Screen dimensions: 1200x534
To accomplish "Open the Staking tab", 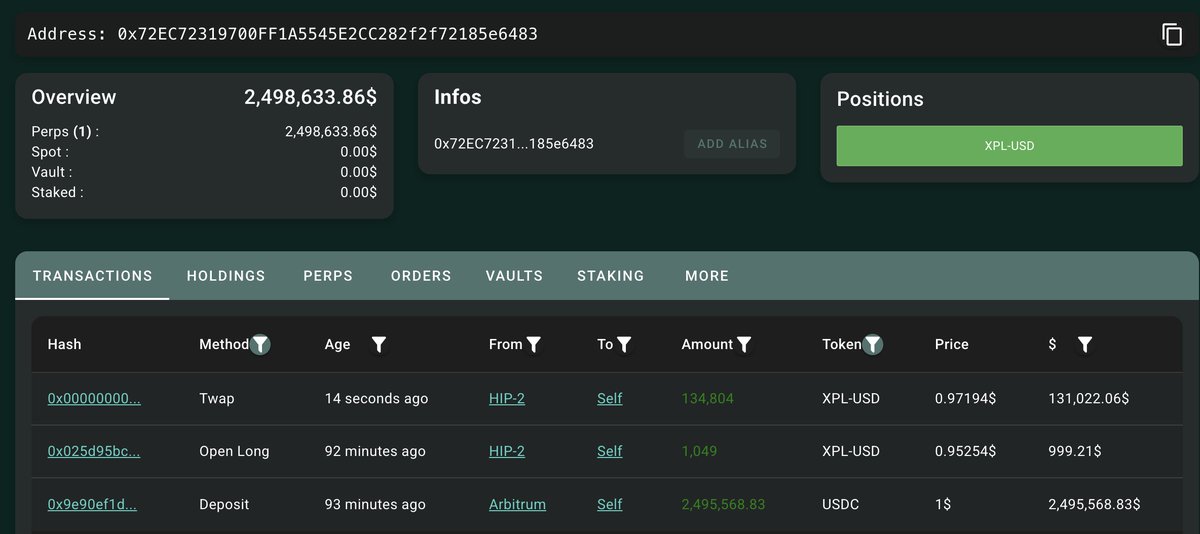I will (611, 276).
